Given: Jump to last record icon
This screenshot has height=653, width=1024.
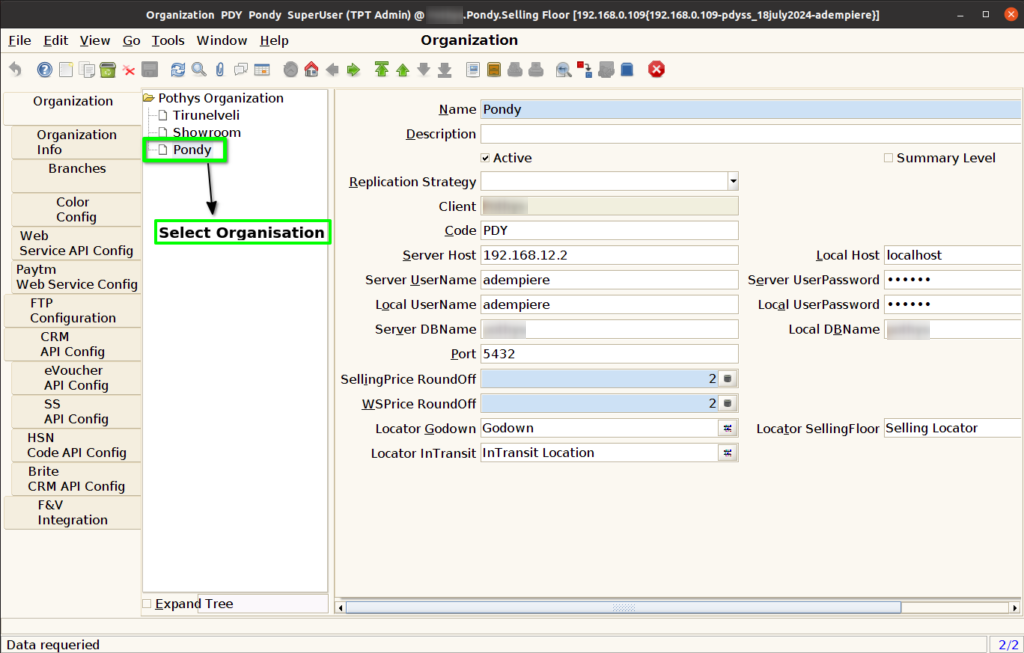Looking at the screenshot, I should pos(445,69).
